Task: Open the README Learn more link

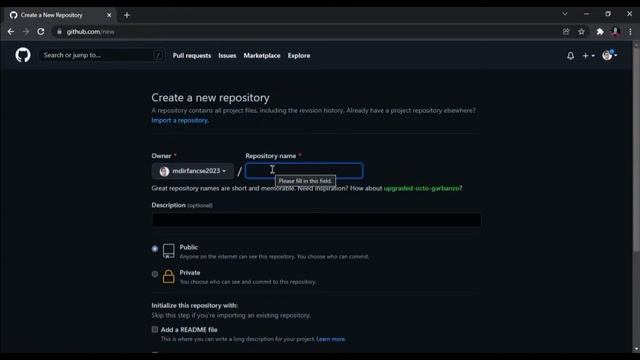Action: coord(331,339)
